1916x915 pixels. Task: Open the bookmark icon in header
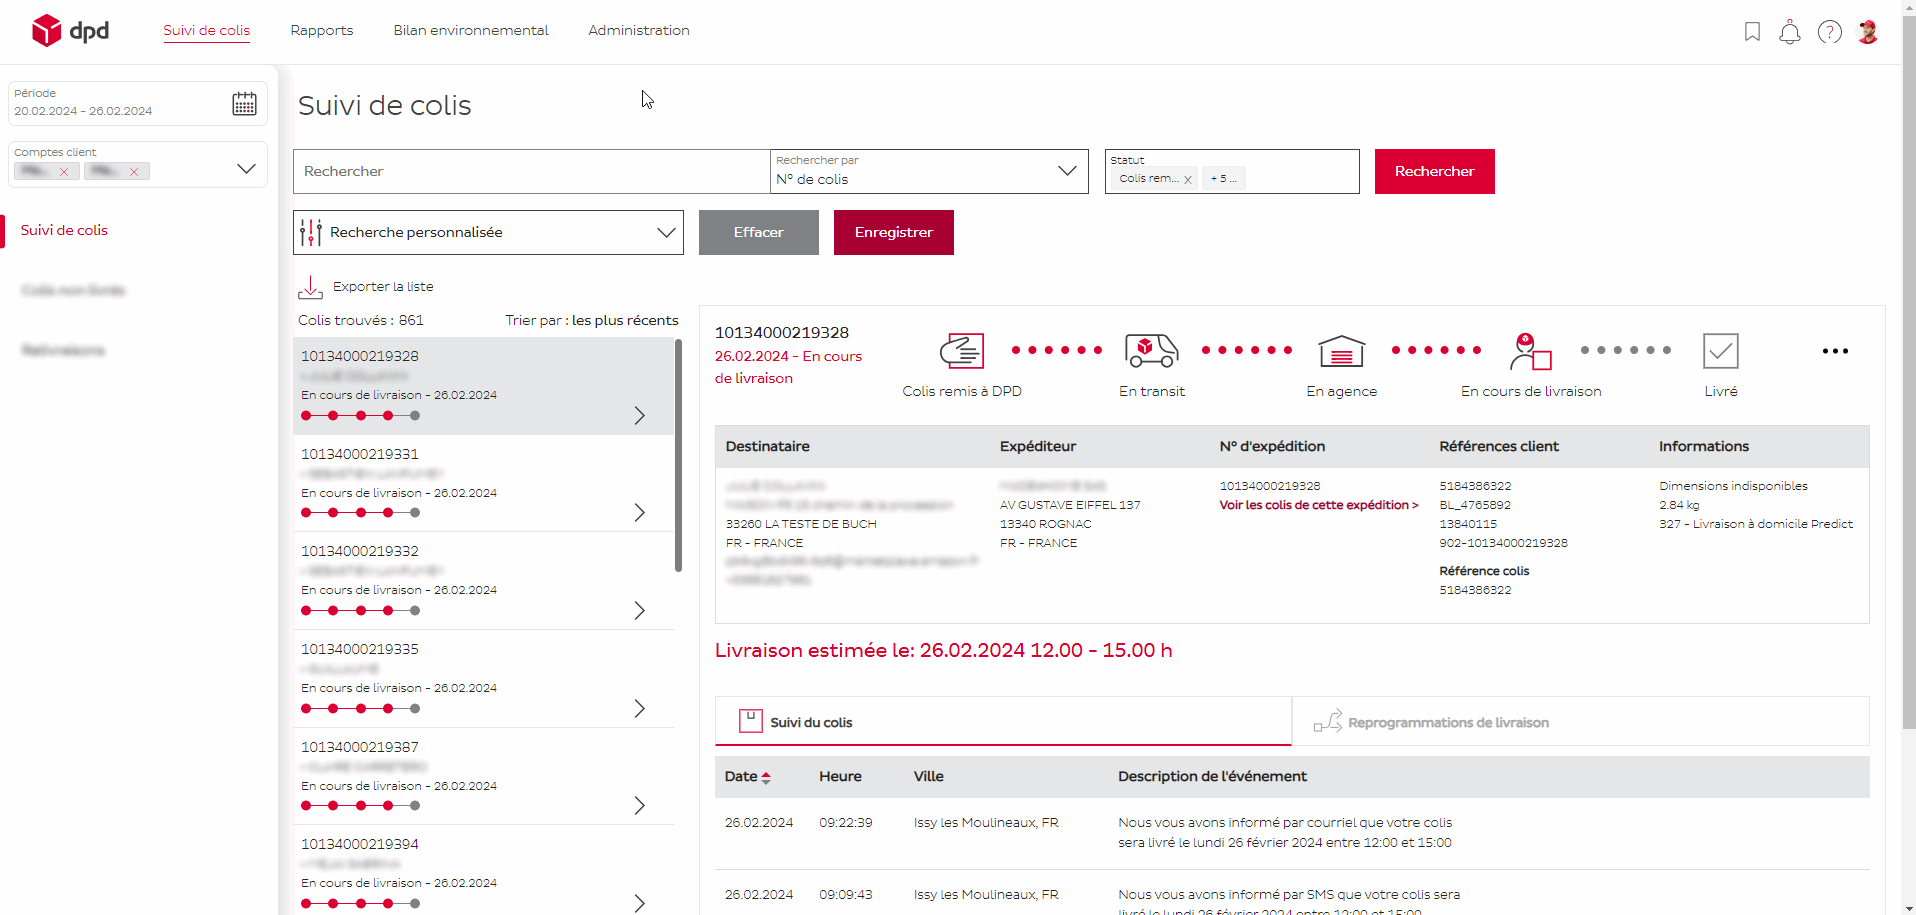point(1752,32)
